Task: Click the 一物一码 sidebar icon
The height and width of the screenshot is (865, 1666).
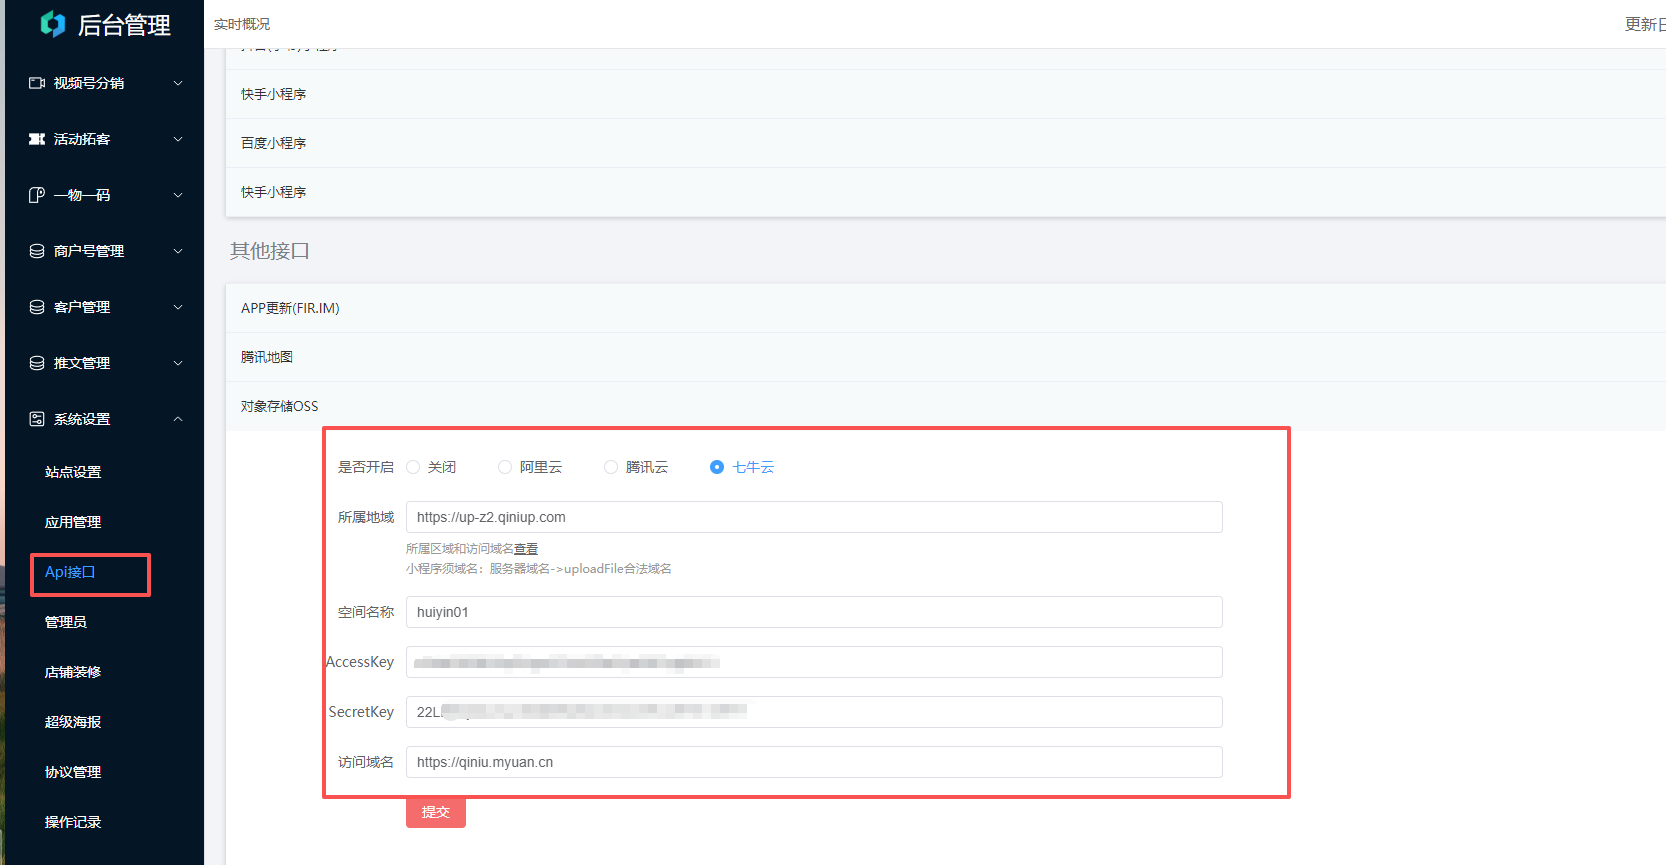Action: (x=37, y=195)
